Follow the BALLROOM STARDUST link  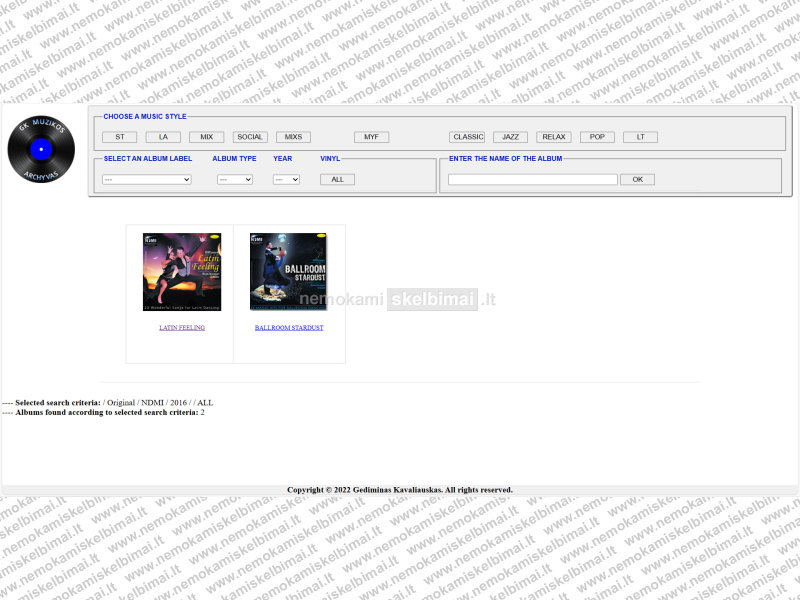(289, 328)
